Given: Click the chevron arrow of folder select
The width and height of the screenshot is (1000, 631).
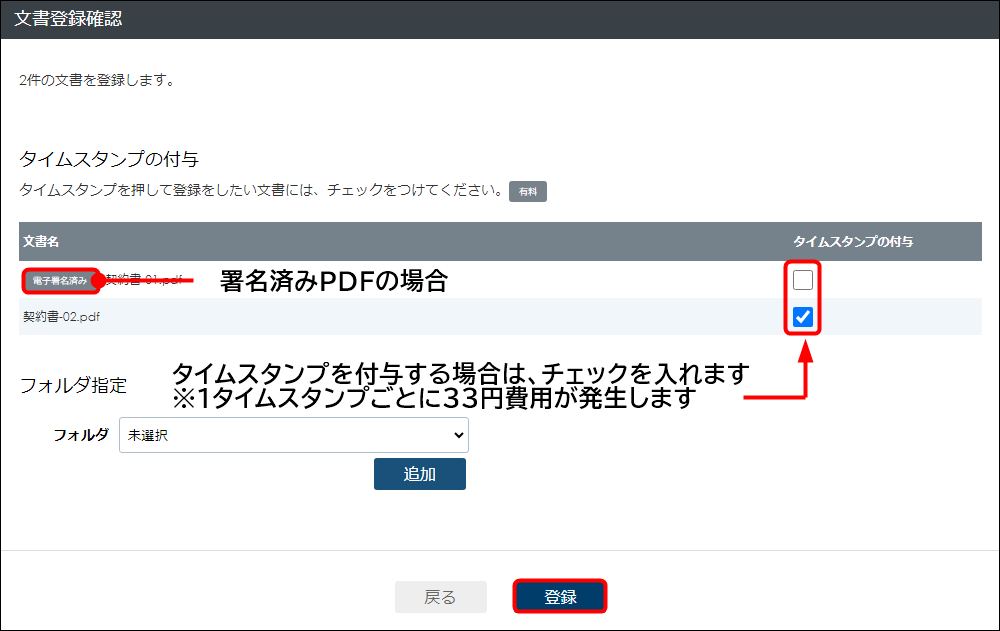Looking at the screenshot, I should pyautogui.click(x=458, y=435).
